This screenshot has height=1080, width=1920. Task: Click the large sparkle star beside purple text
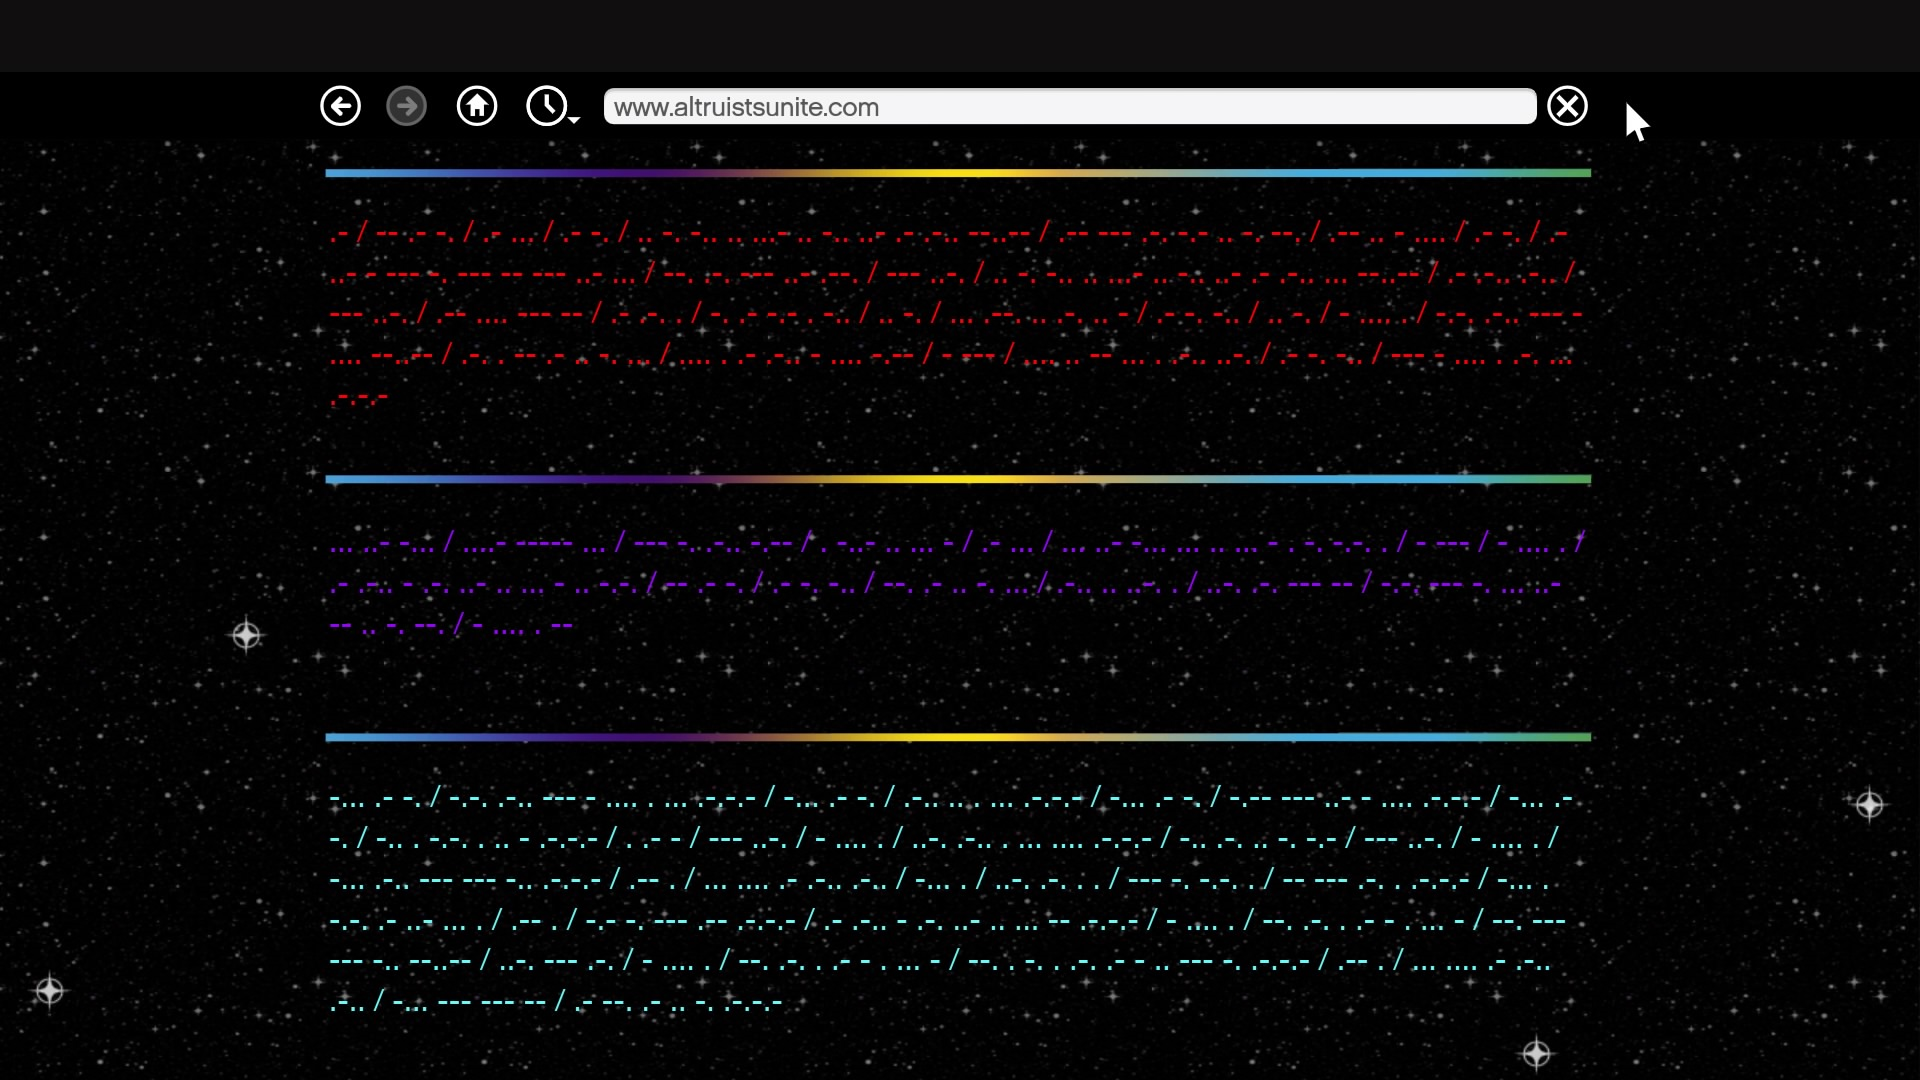246,635
